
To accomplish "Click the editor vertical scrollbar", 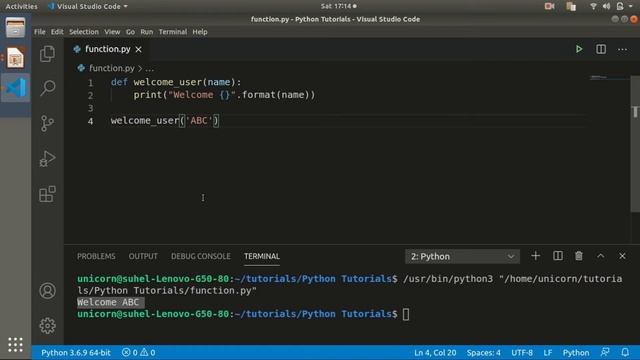I will click(x=635, y=144).
